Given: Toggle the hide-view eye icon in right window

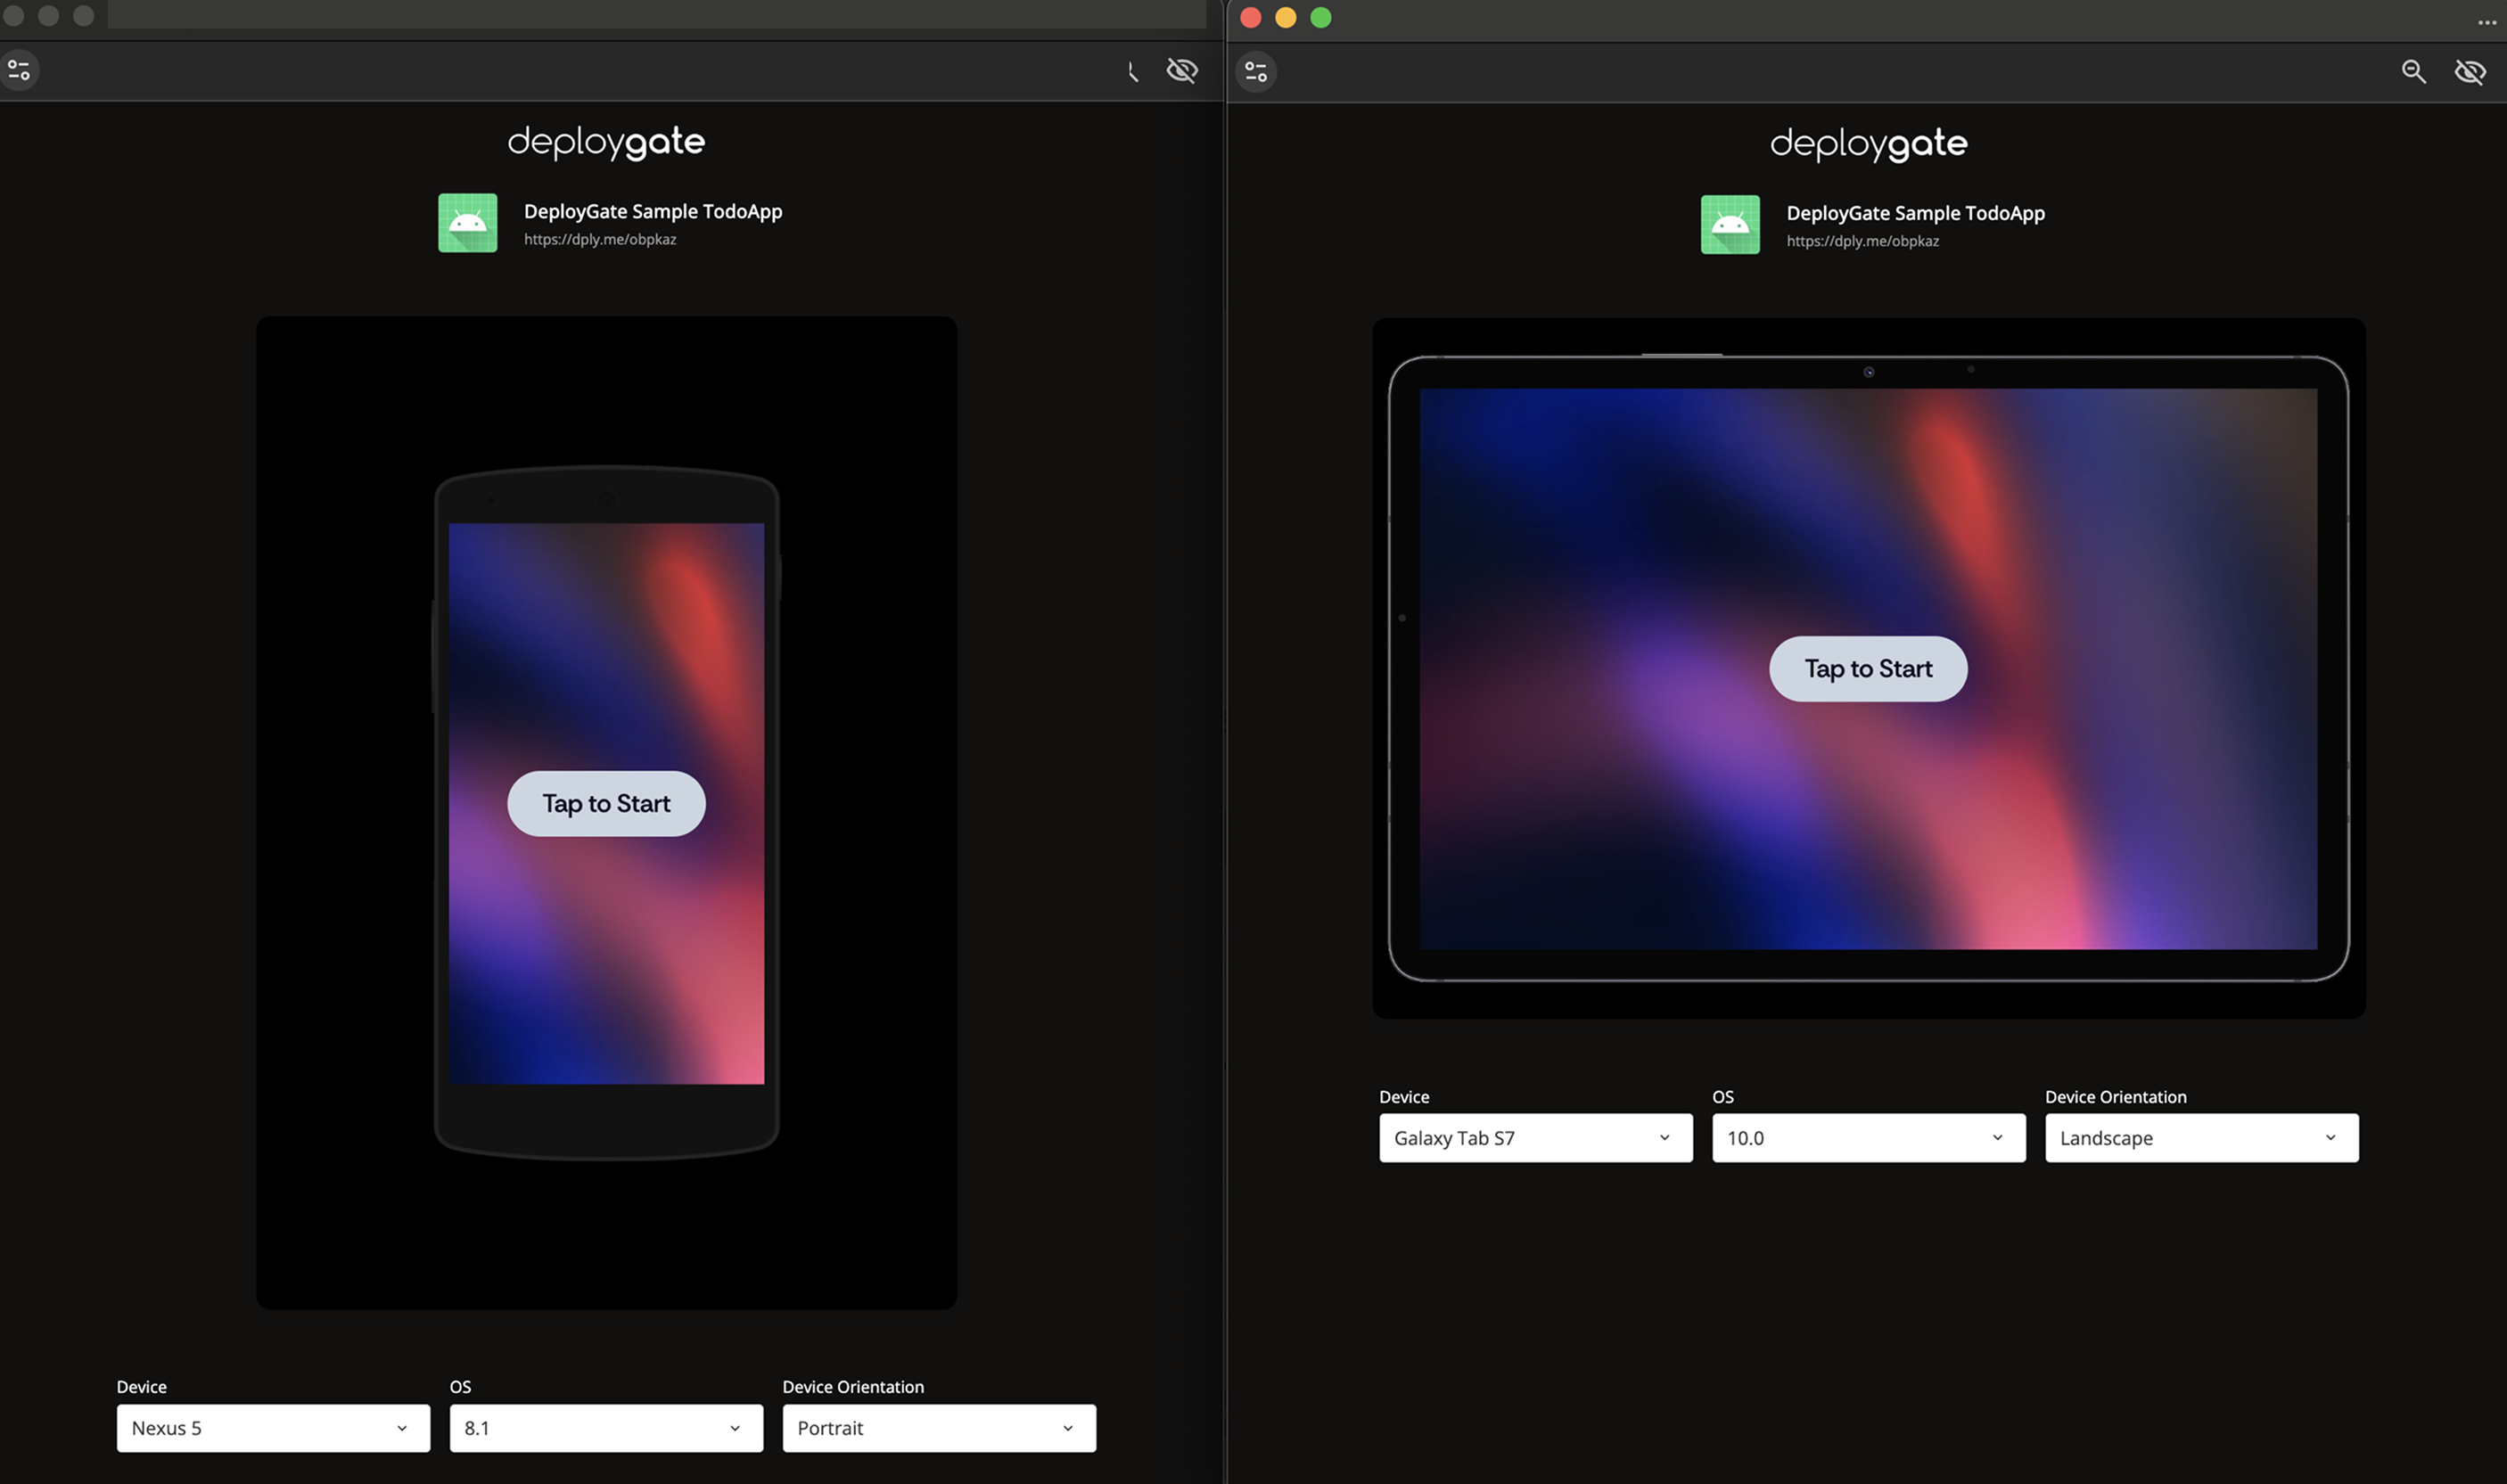Looking at the screenshot, I should pos(2470,72).
